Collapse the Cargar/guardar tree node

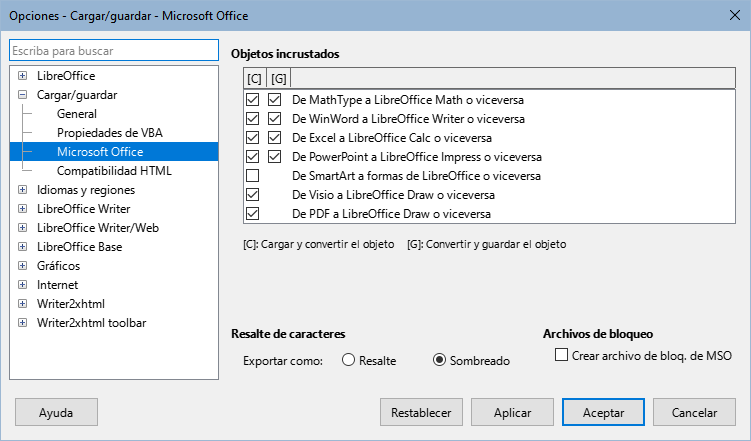pyautogui.click(x=23, y=95)
